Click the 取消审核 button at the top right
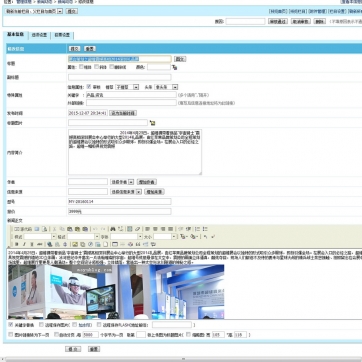The image size is (362, 362). point(301,21)
